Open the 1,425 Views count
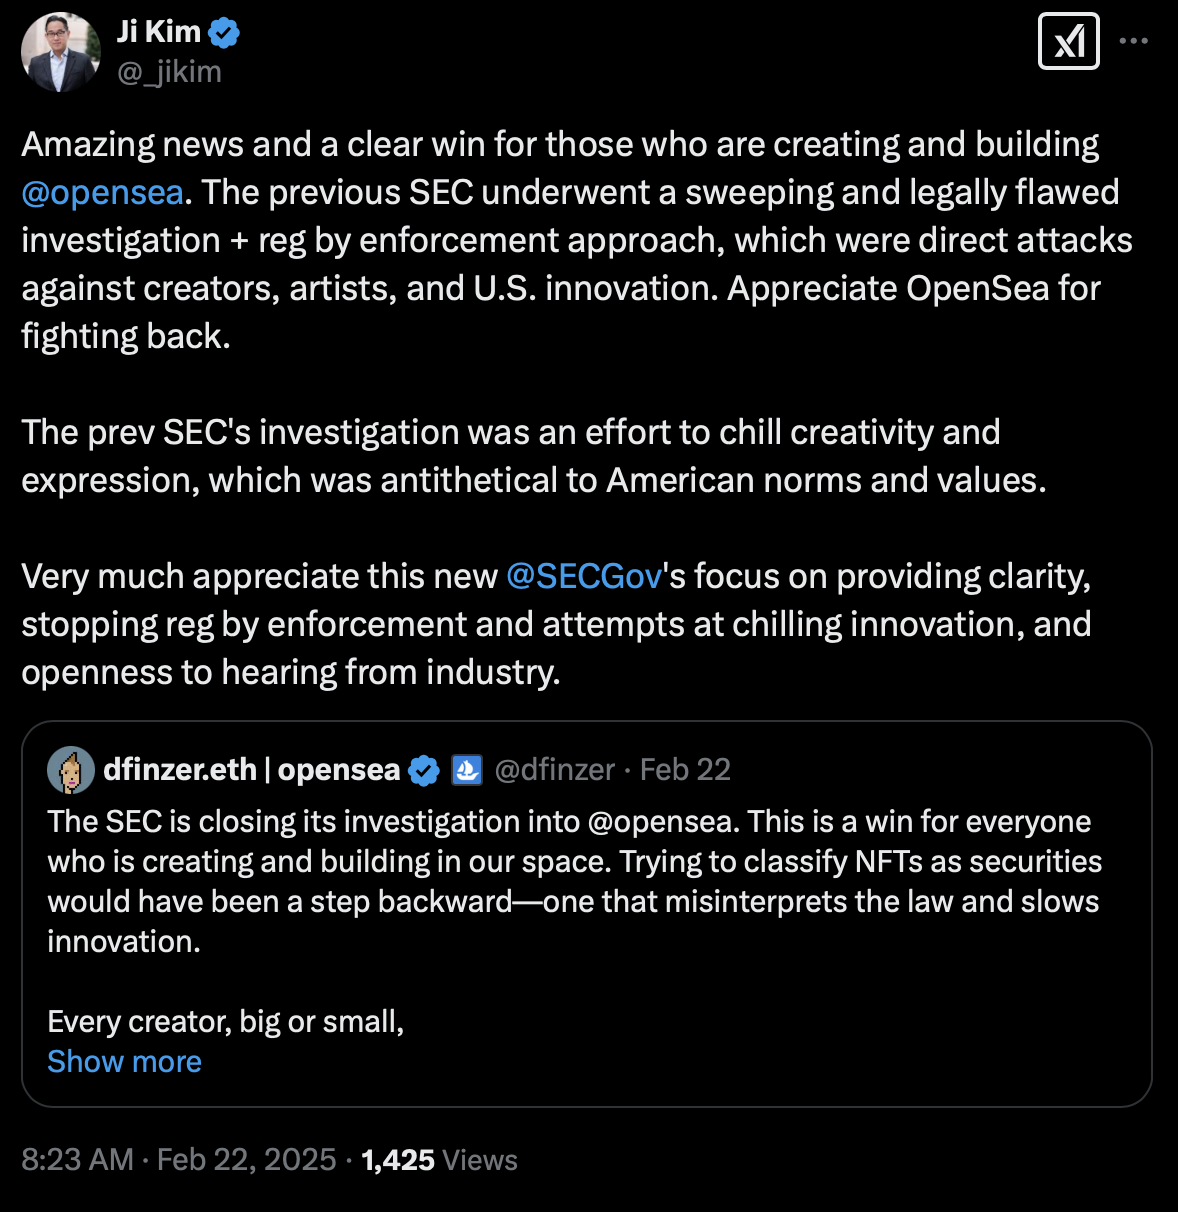 [x=439, y=1159]
